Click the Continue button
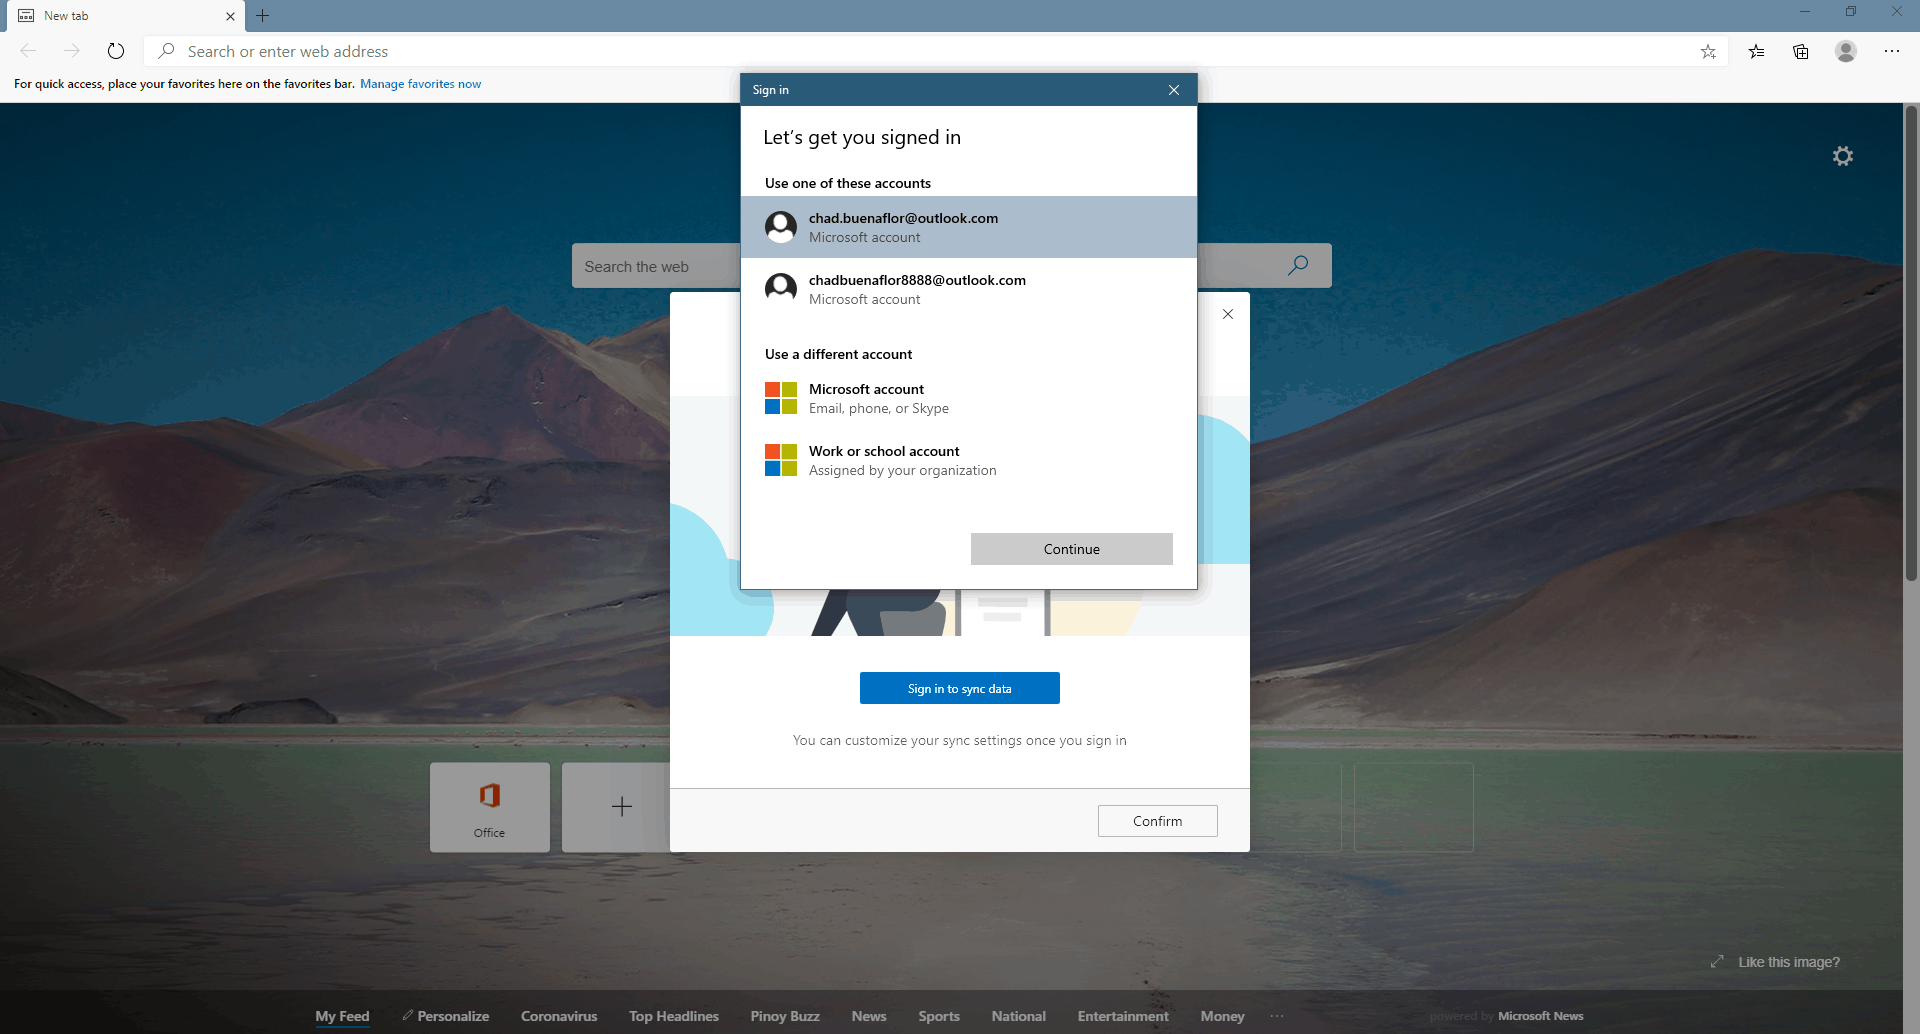The height and width of the screenshot is (1034, 1920). [x=1072, y=549]
